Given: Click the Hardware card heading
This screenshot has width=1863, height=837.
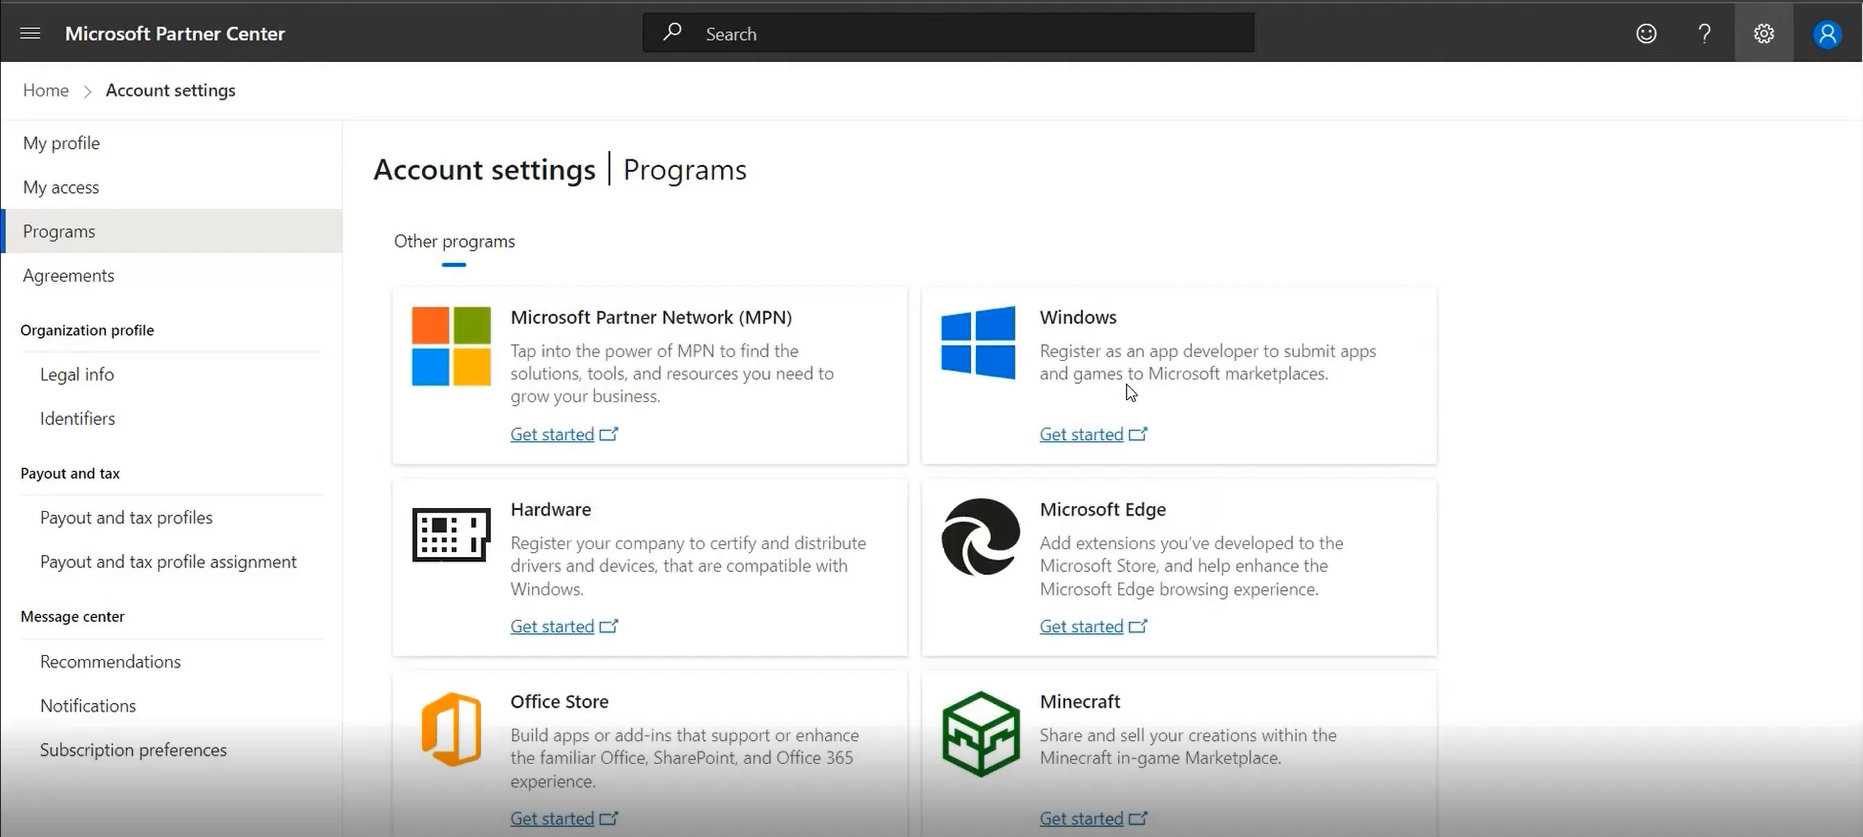Looking at the screenshot, I should (x=551, y=509).
